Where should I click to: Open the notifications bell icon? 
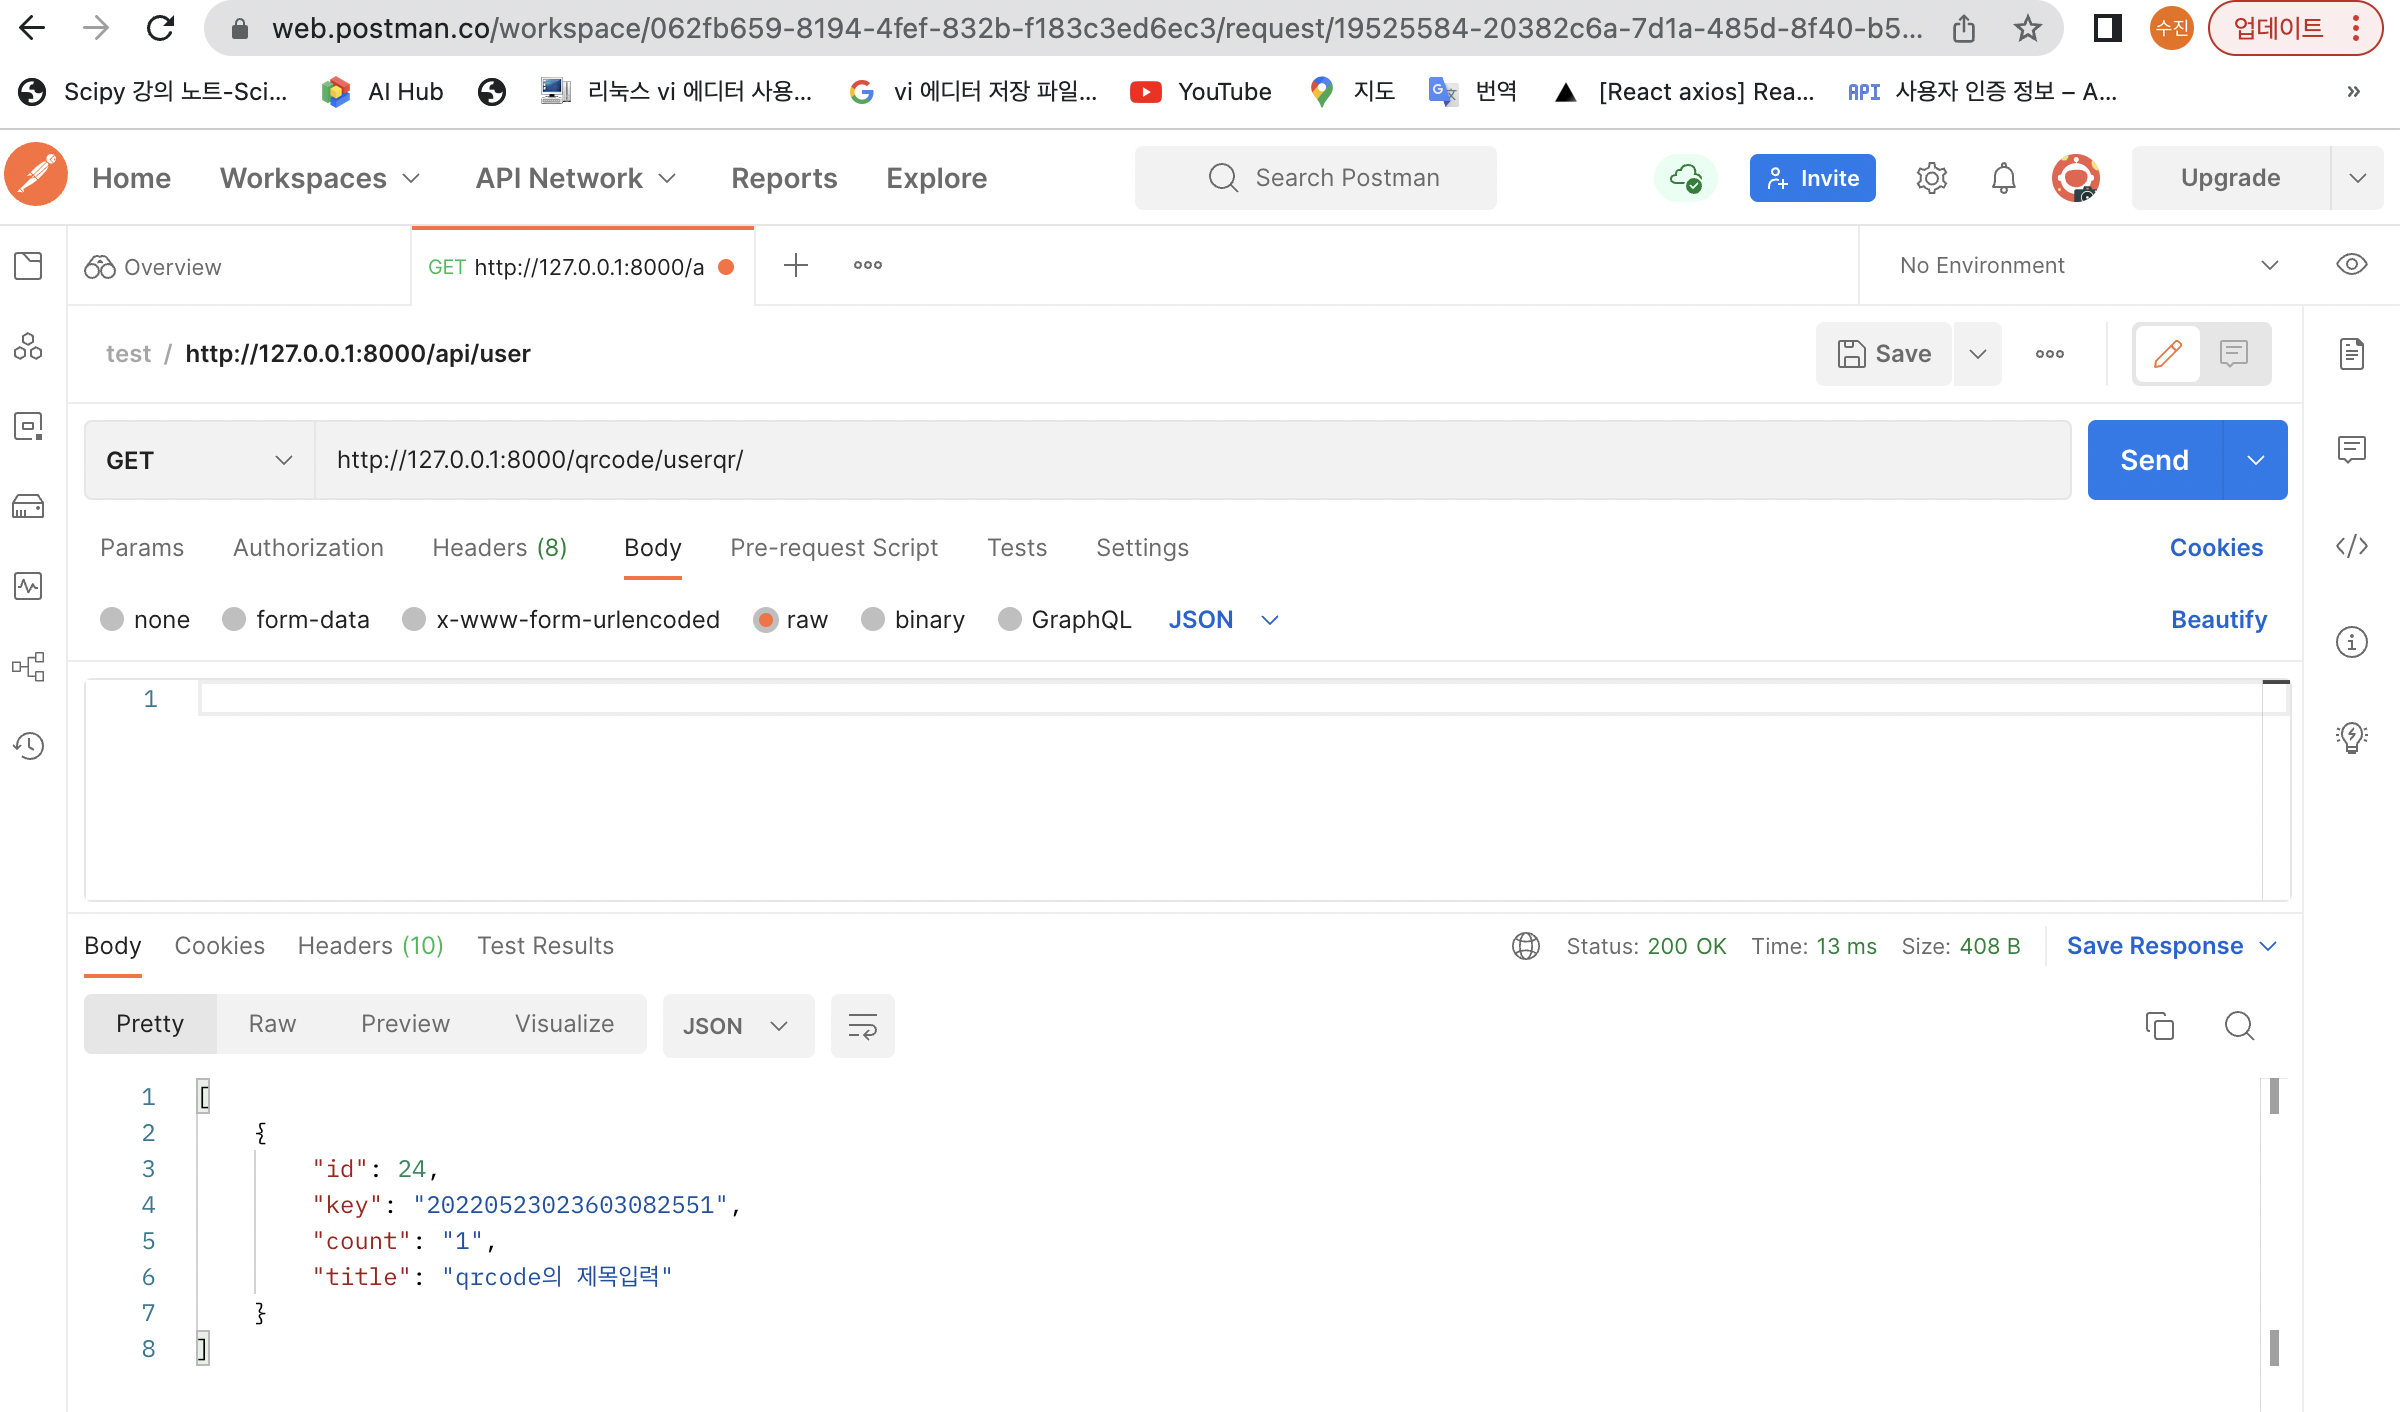[2003, 178]
